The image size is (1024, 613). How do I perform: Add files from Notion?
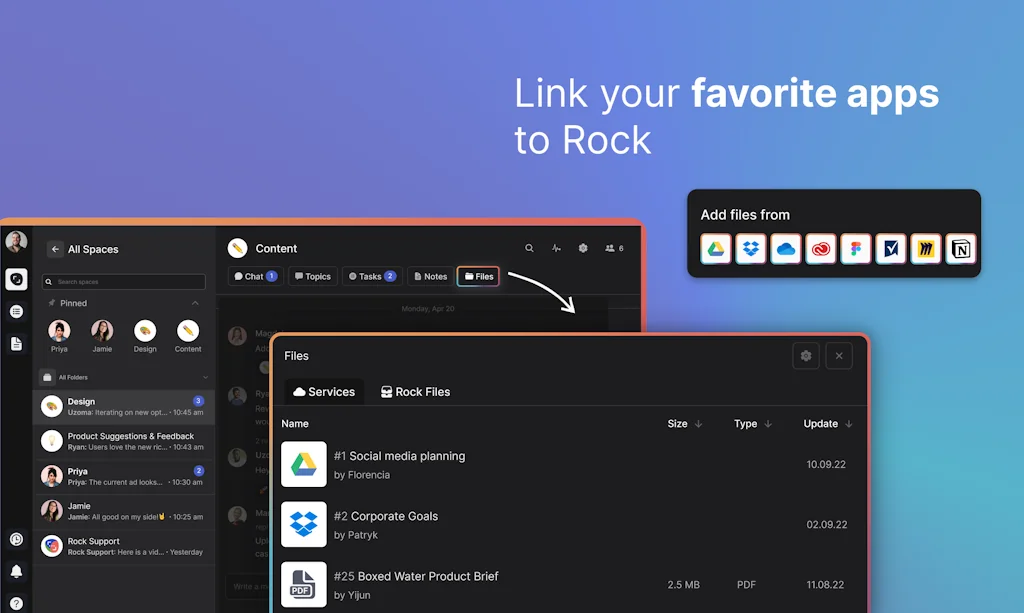click(x=961, y=248)
